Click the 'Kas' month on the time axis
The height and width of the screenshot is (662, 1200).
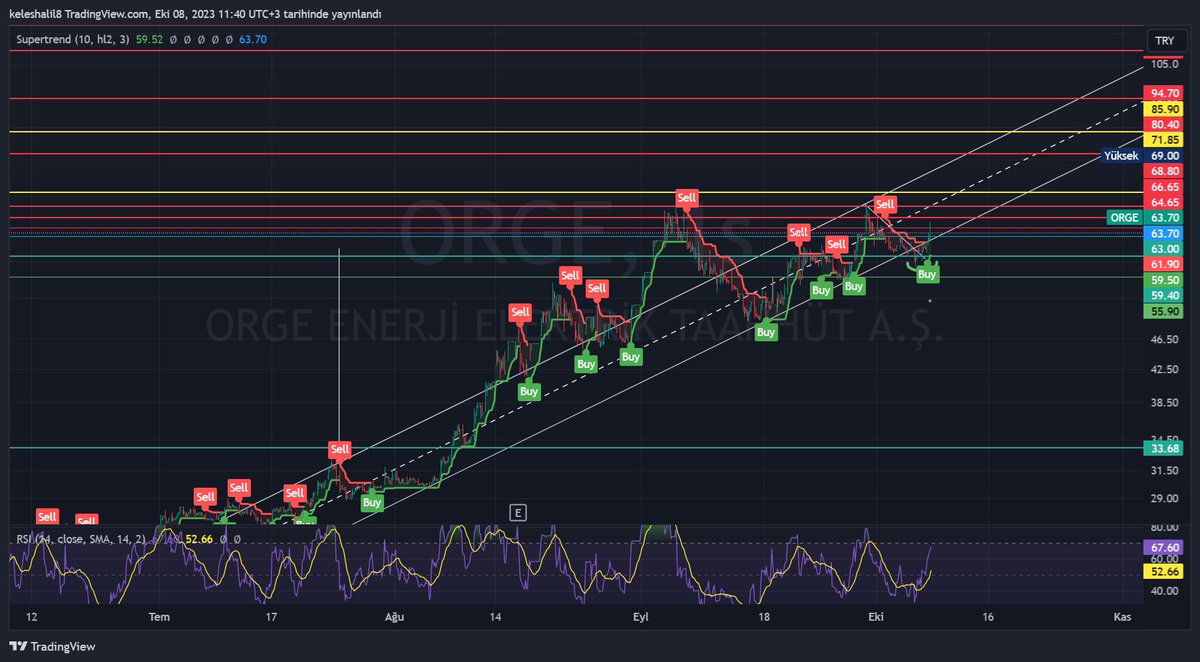[1123, 618]
